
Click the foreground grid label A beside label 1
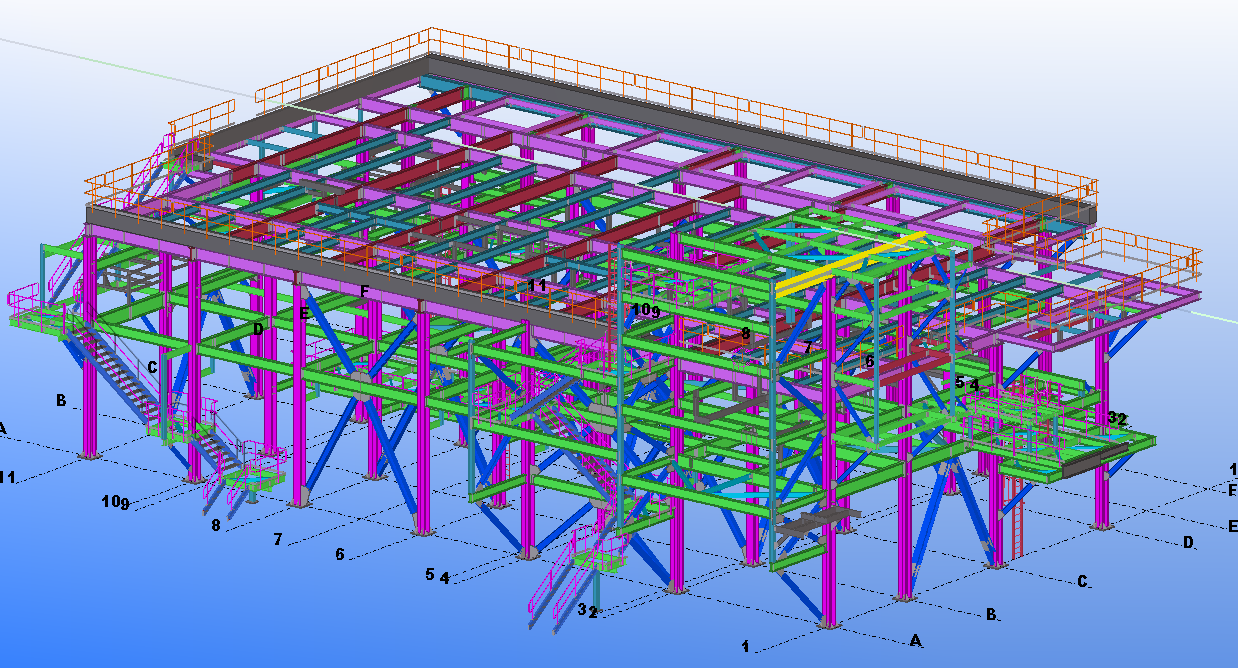pos(914,639)
